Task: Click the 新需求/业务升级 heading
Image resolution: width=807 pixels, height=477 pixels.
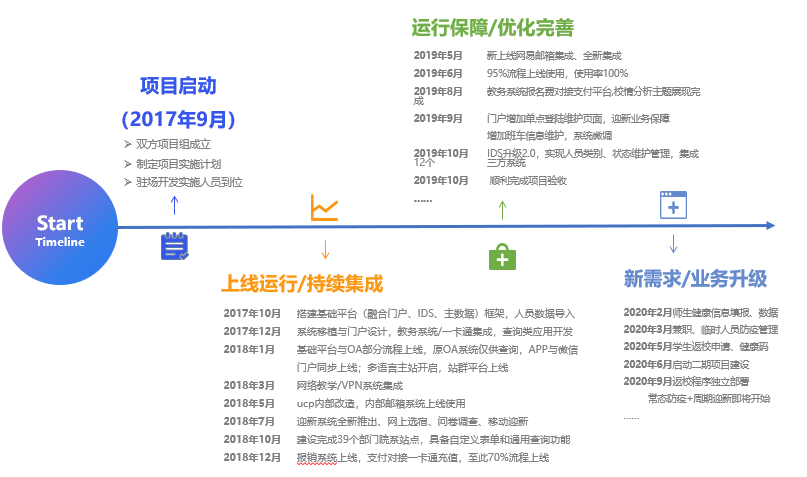Action: [x=695, y=278]
